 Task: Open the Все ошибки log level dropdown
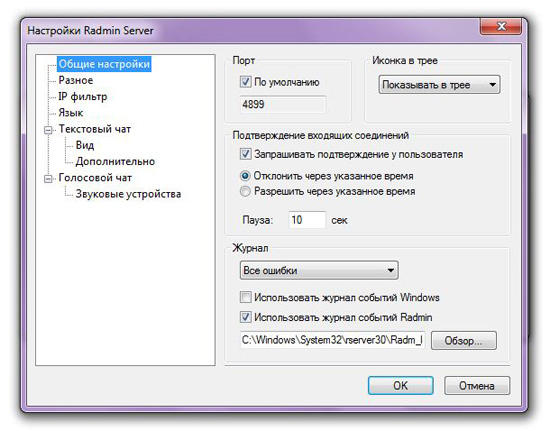(319, 270)
